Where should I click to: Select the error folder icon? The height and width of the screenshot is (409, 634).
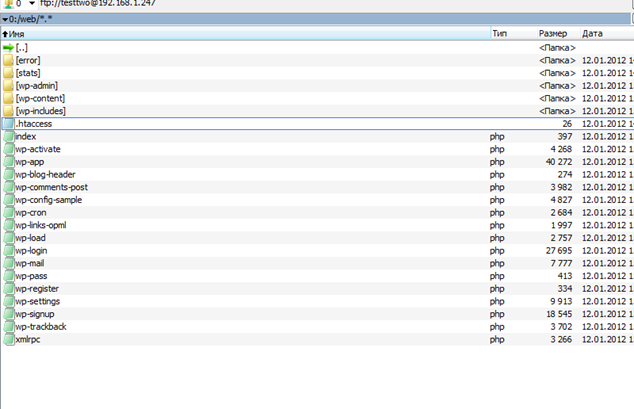tap(8, 60)
